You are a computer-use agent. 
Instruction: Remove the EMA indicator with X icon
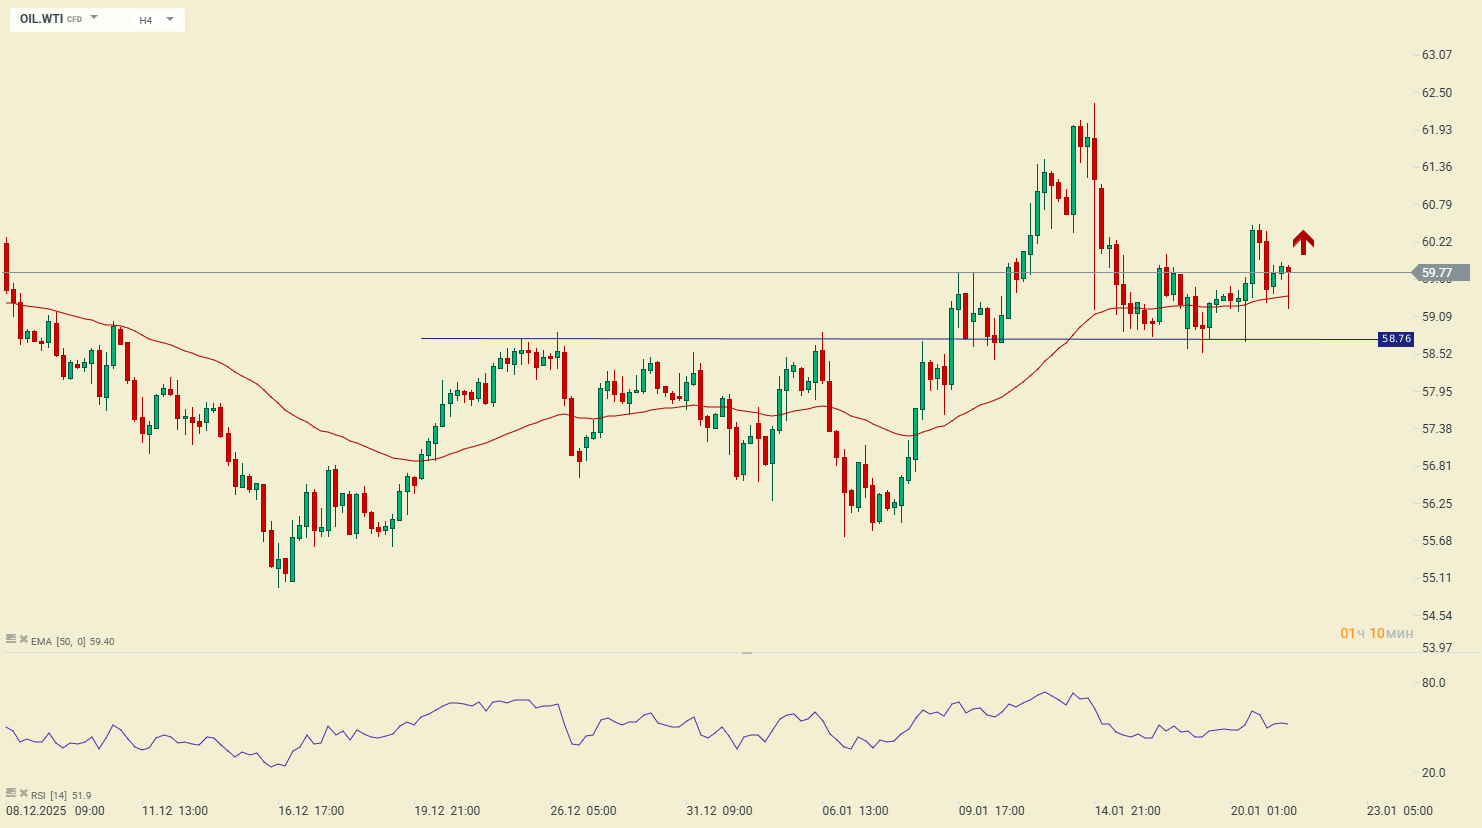point(23,639)
